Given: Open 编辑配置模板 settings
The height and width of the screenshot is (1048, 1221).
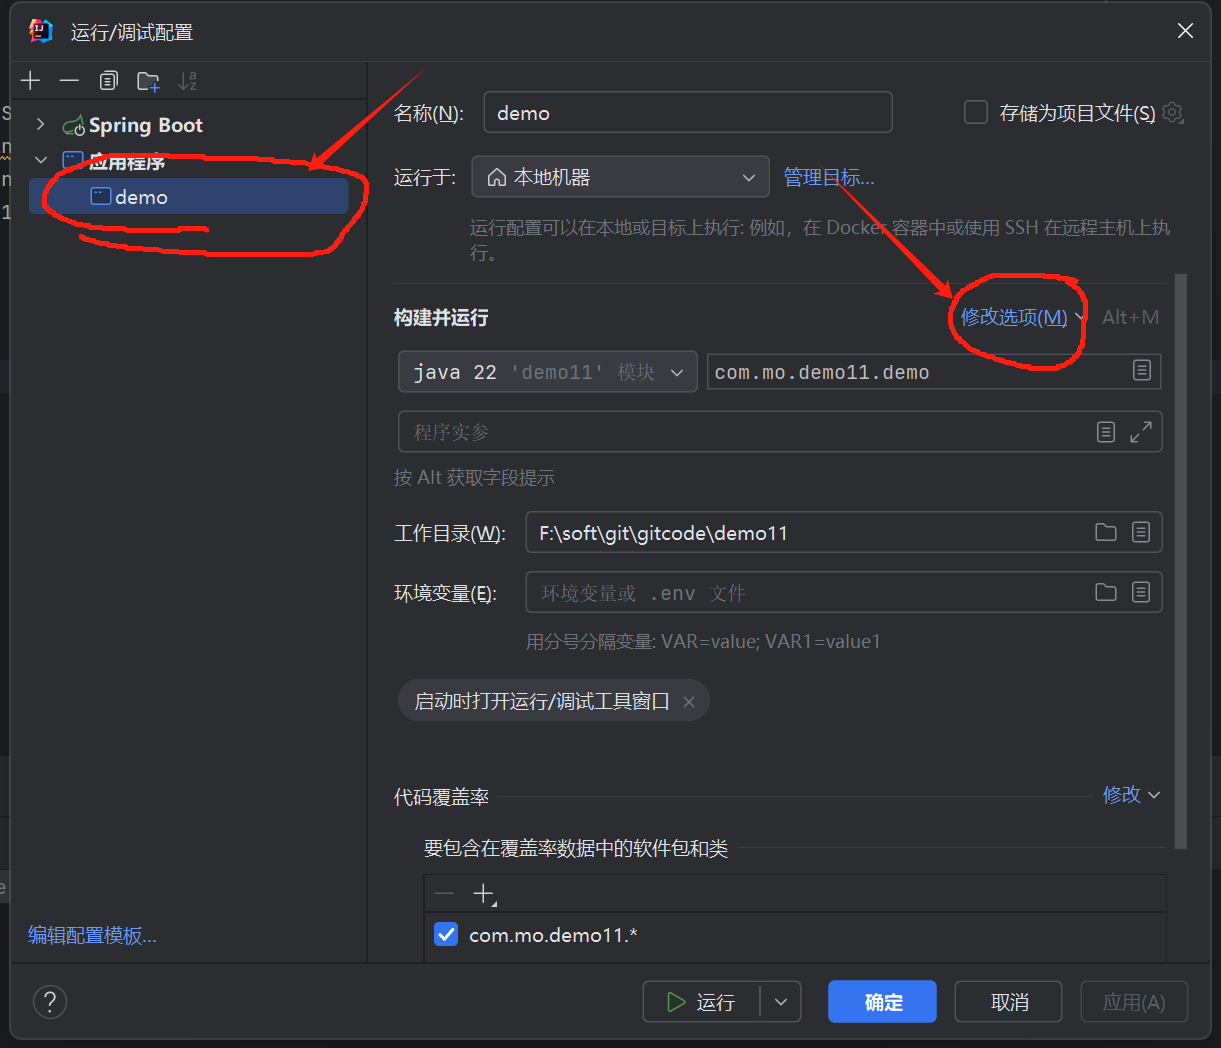Looking at the screenshot, I should click(93, 935).
